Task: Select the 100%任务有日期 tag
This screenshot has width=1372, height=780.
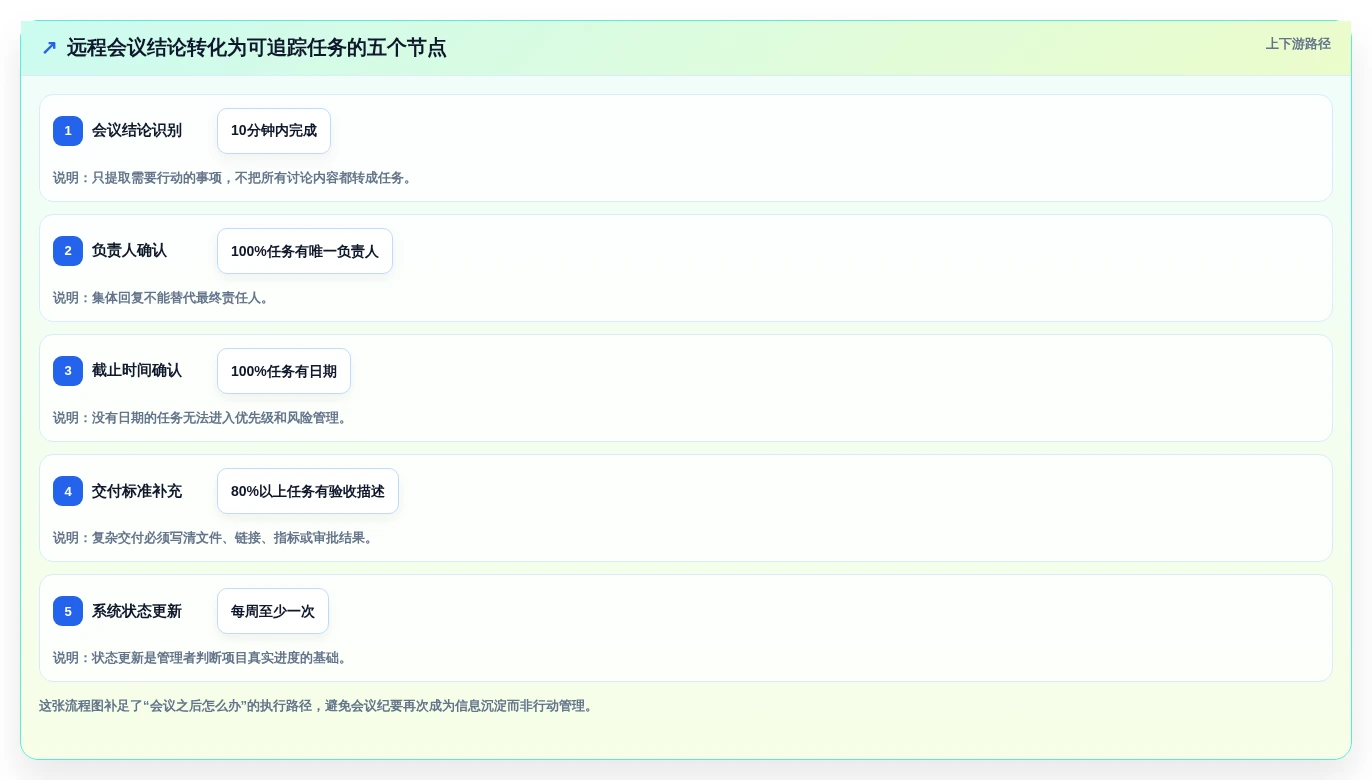Action: pyautogui.click(x=284, y=371)
